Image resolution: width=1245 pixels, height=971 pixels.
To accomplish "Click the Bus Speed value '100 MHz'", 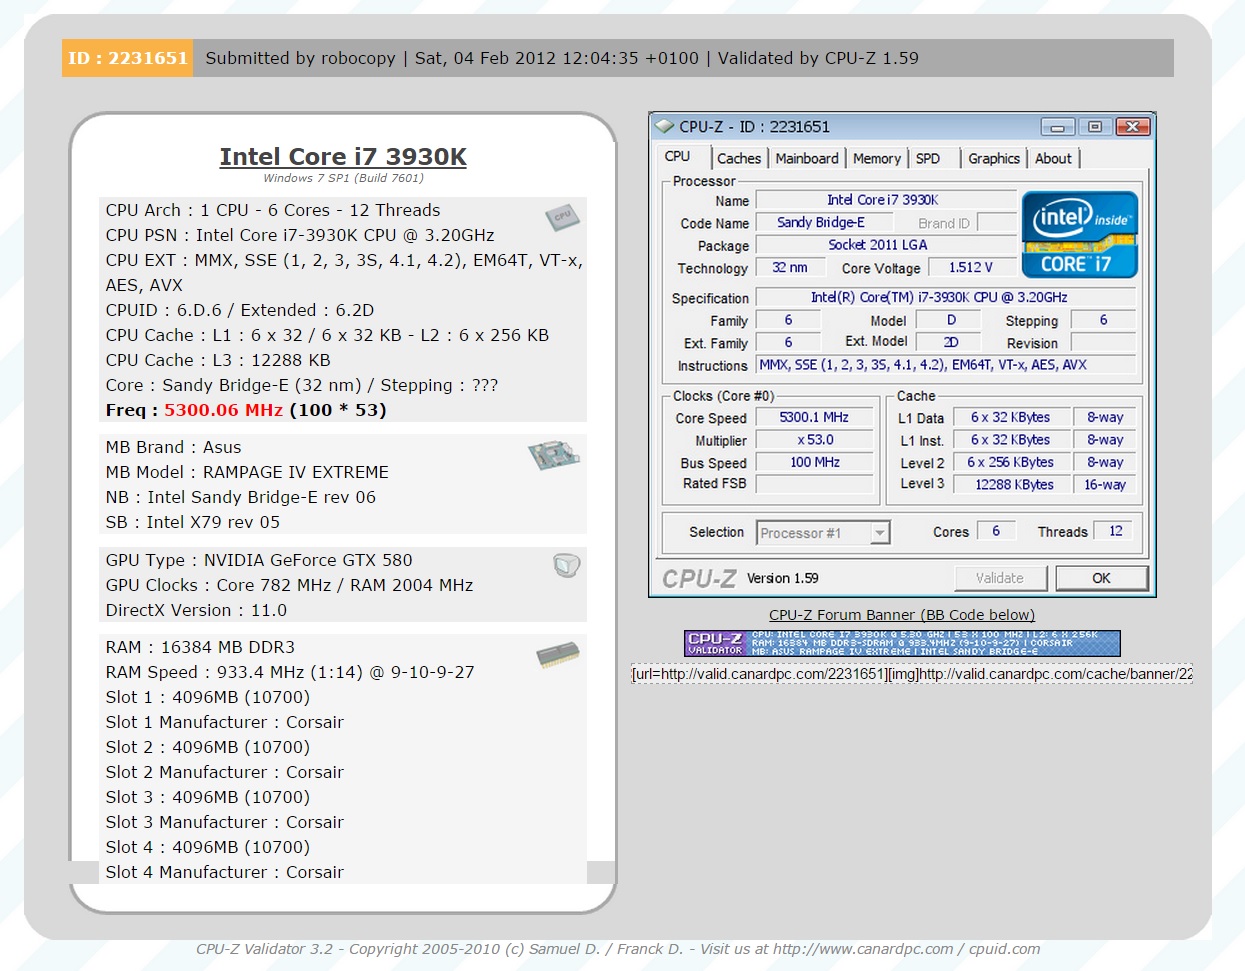I will pyautogui.click(x=813, y=462).
